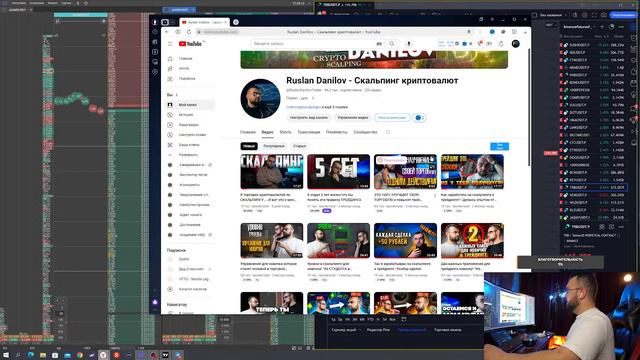Click Управление видео button
Screen dimensions: 640x360
(353, 118)
